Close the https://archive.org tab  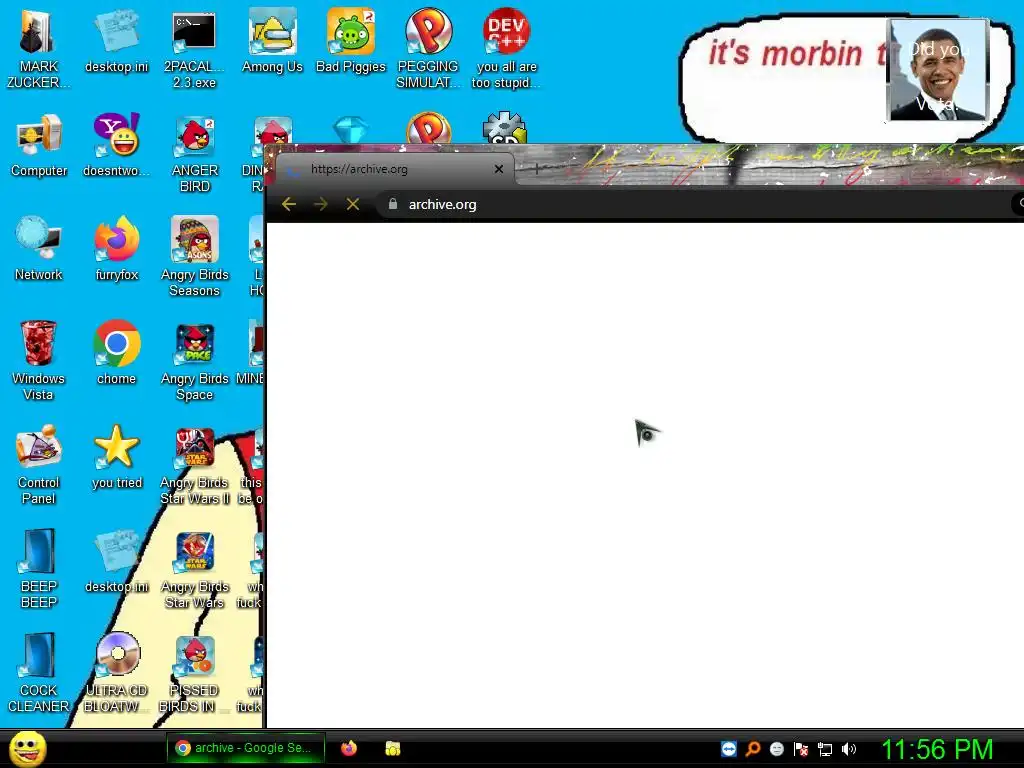[499, 169]
